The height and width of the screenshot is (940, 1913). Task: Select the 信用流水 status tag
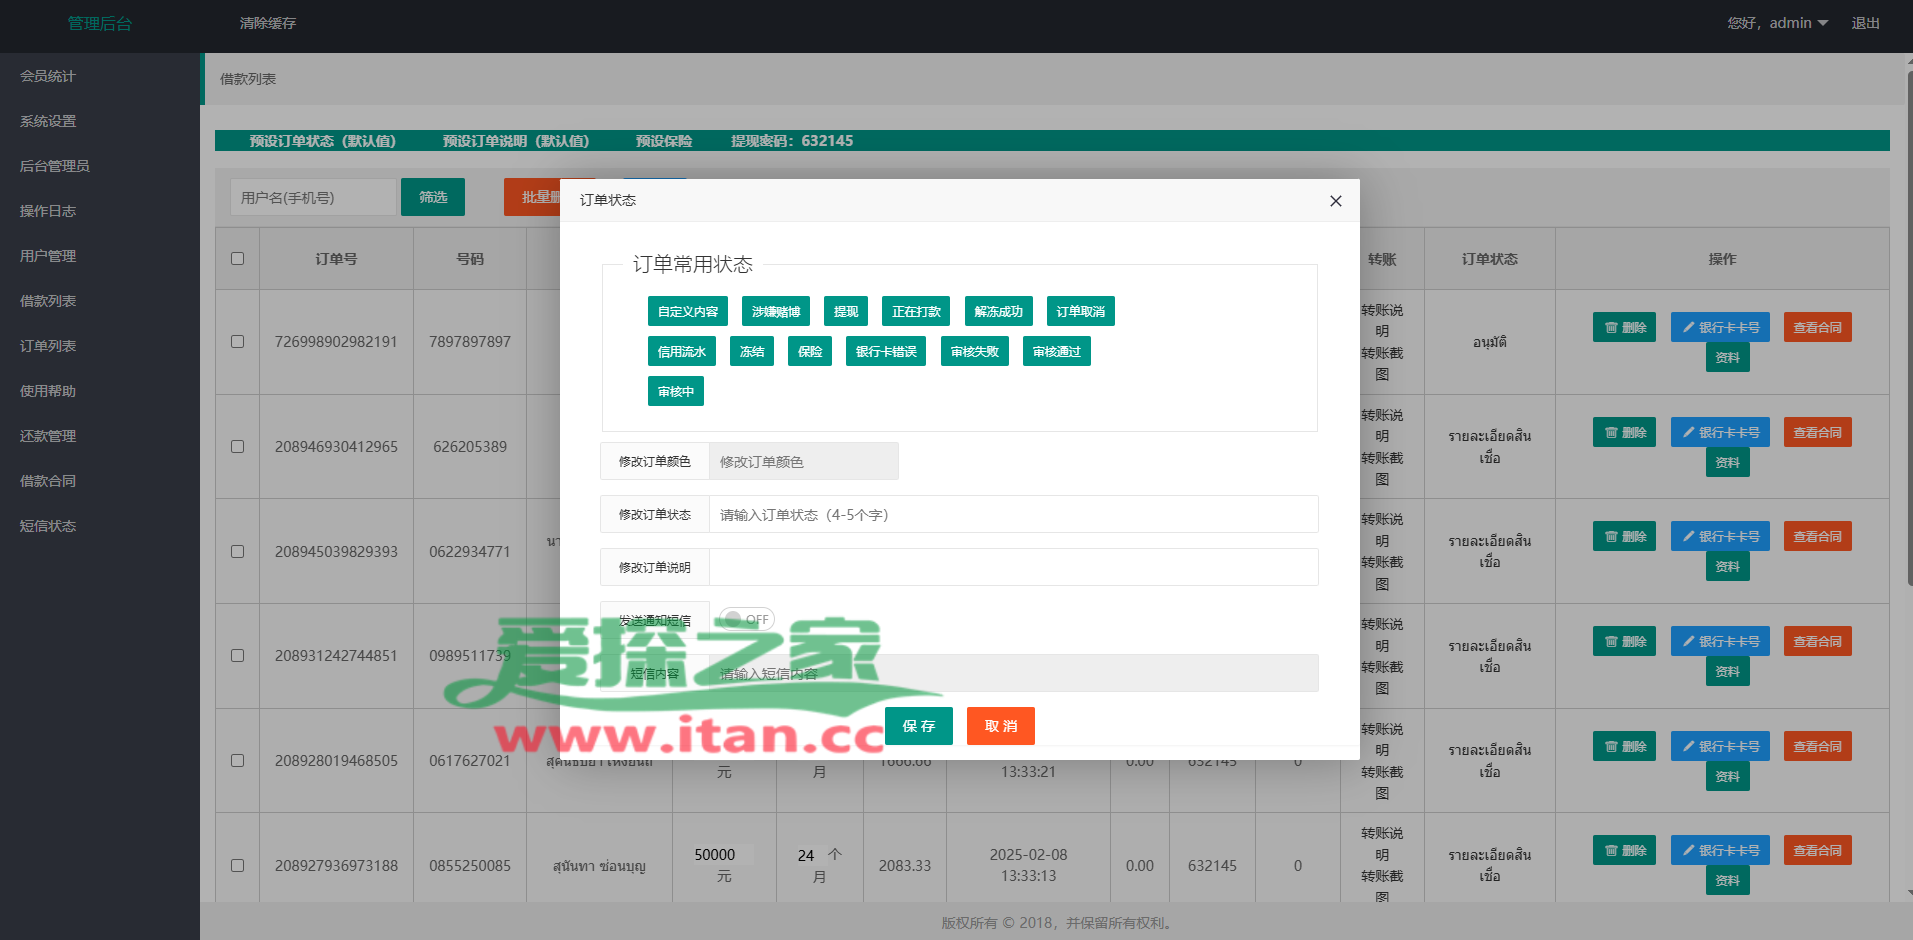682,351
